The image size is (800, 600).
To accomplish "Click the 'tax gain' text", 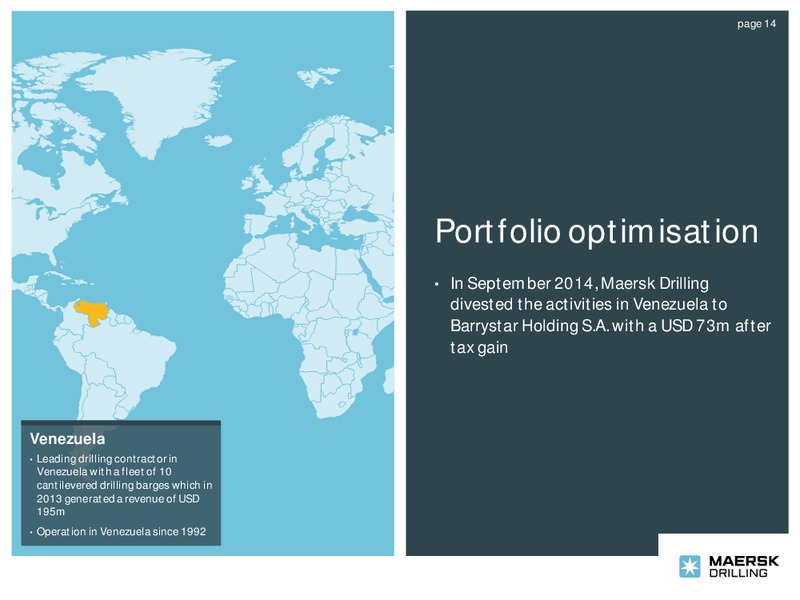I will click(x=479, y=347).
